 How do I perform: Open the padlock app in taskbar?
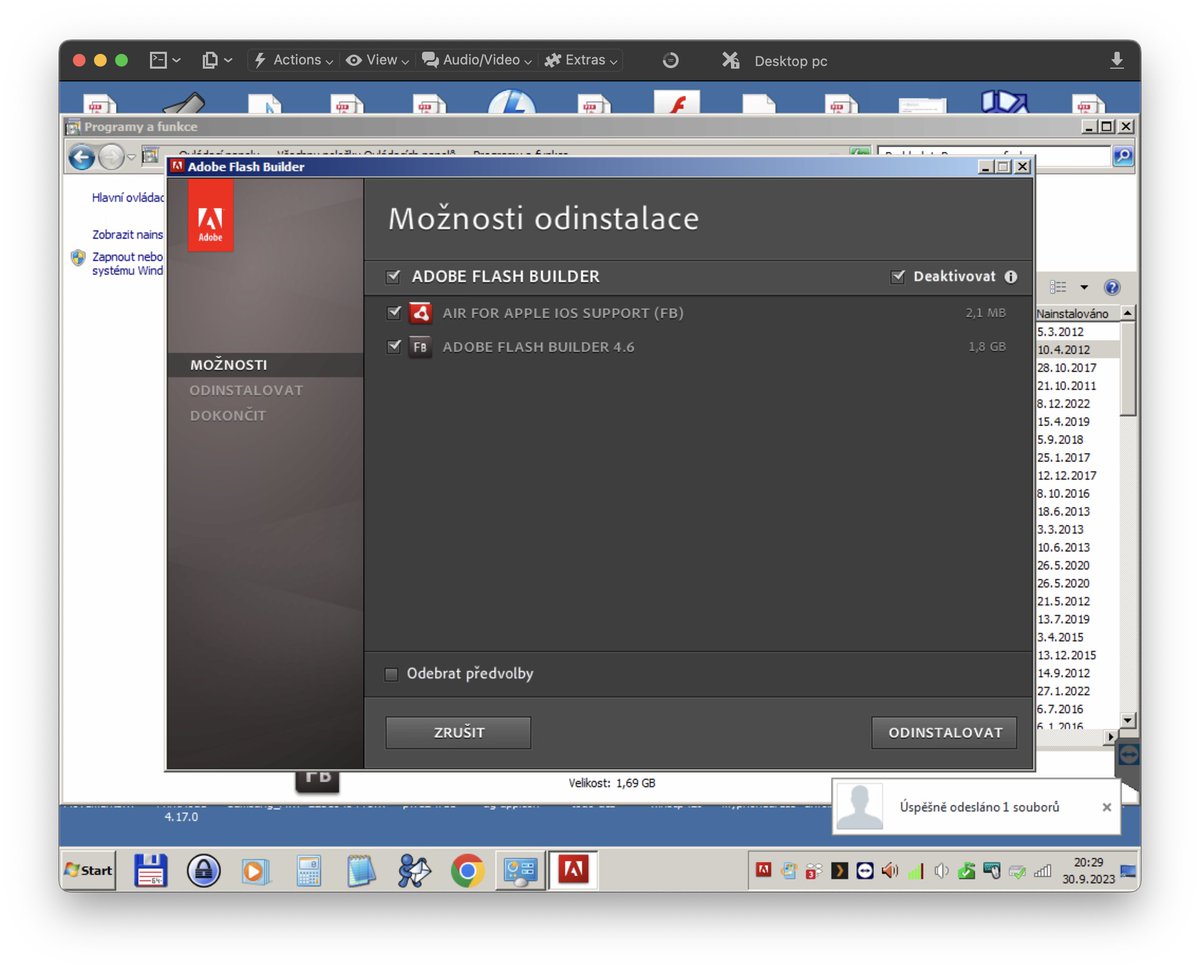[204, 871]
